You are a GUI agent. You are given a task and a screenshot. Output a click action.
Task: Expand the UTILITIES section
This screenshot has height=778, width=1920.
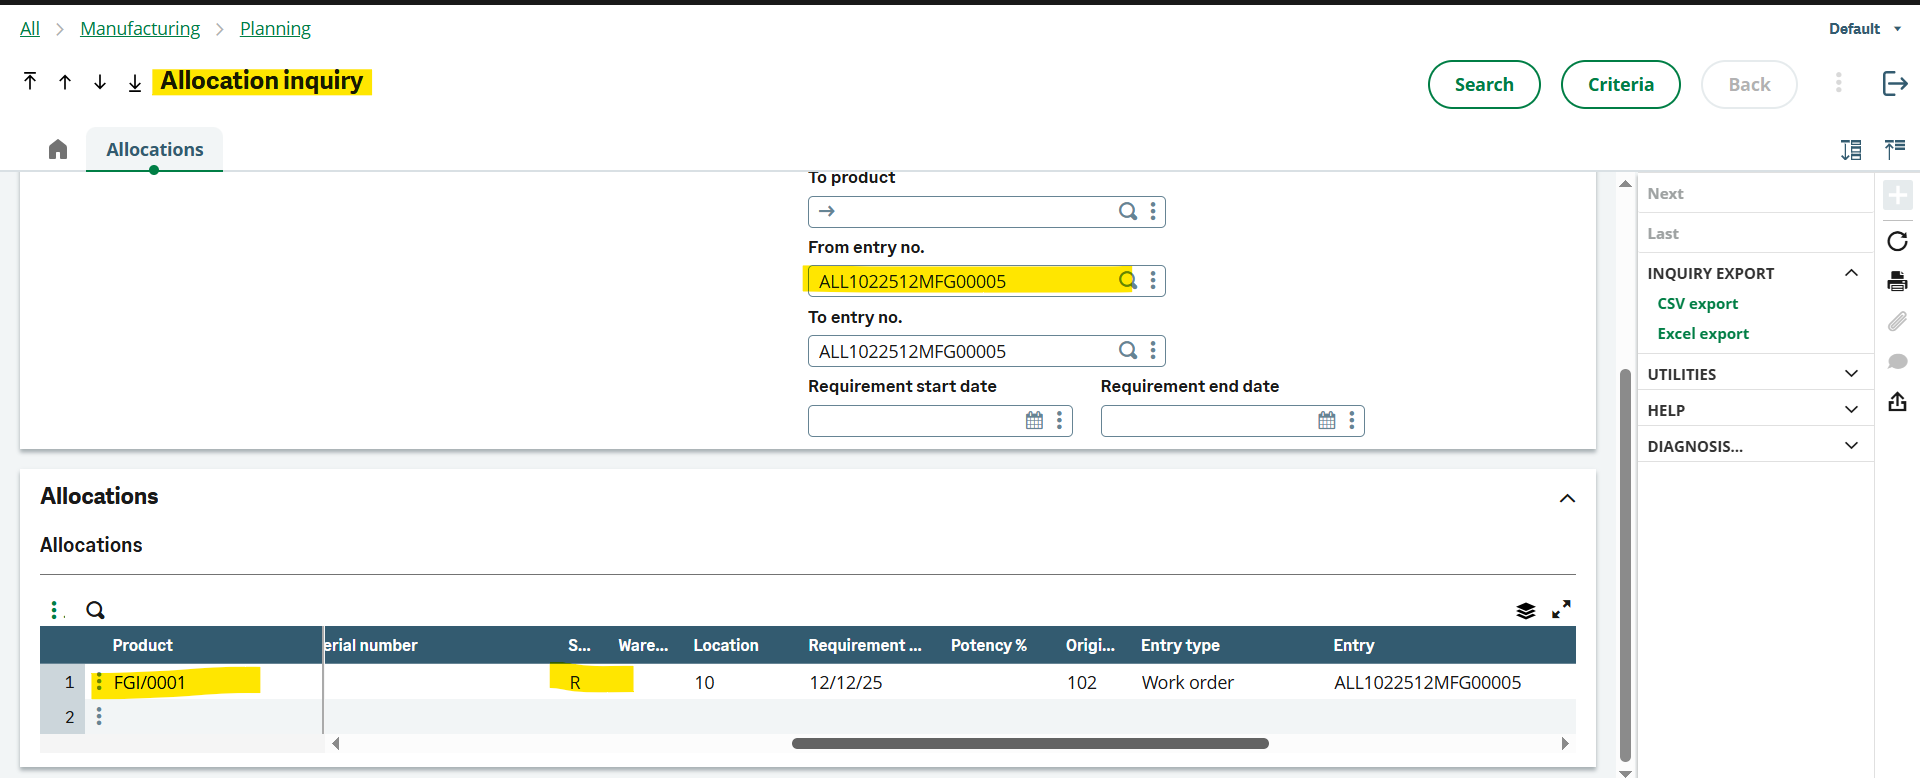(1851, 374)
